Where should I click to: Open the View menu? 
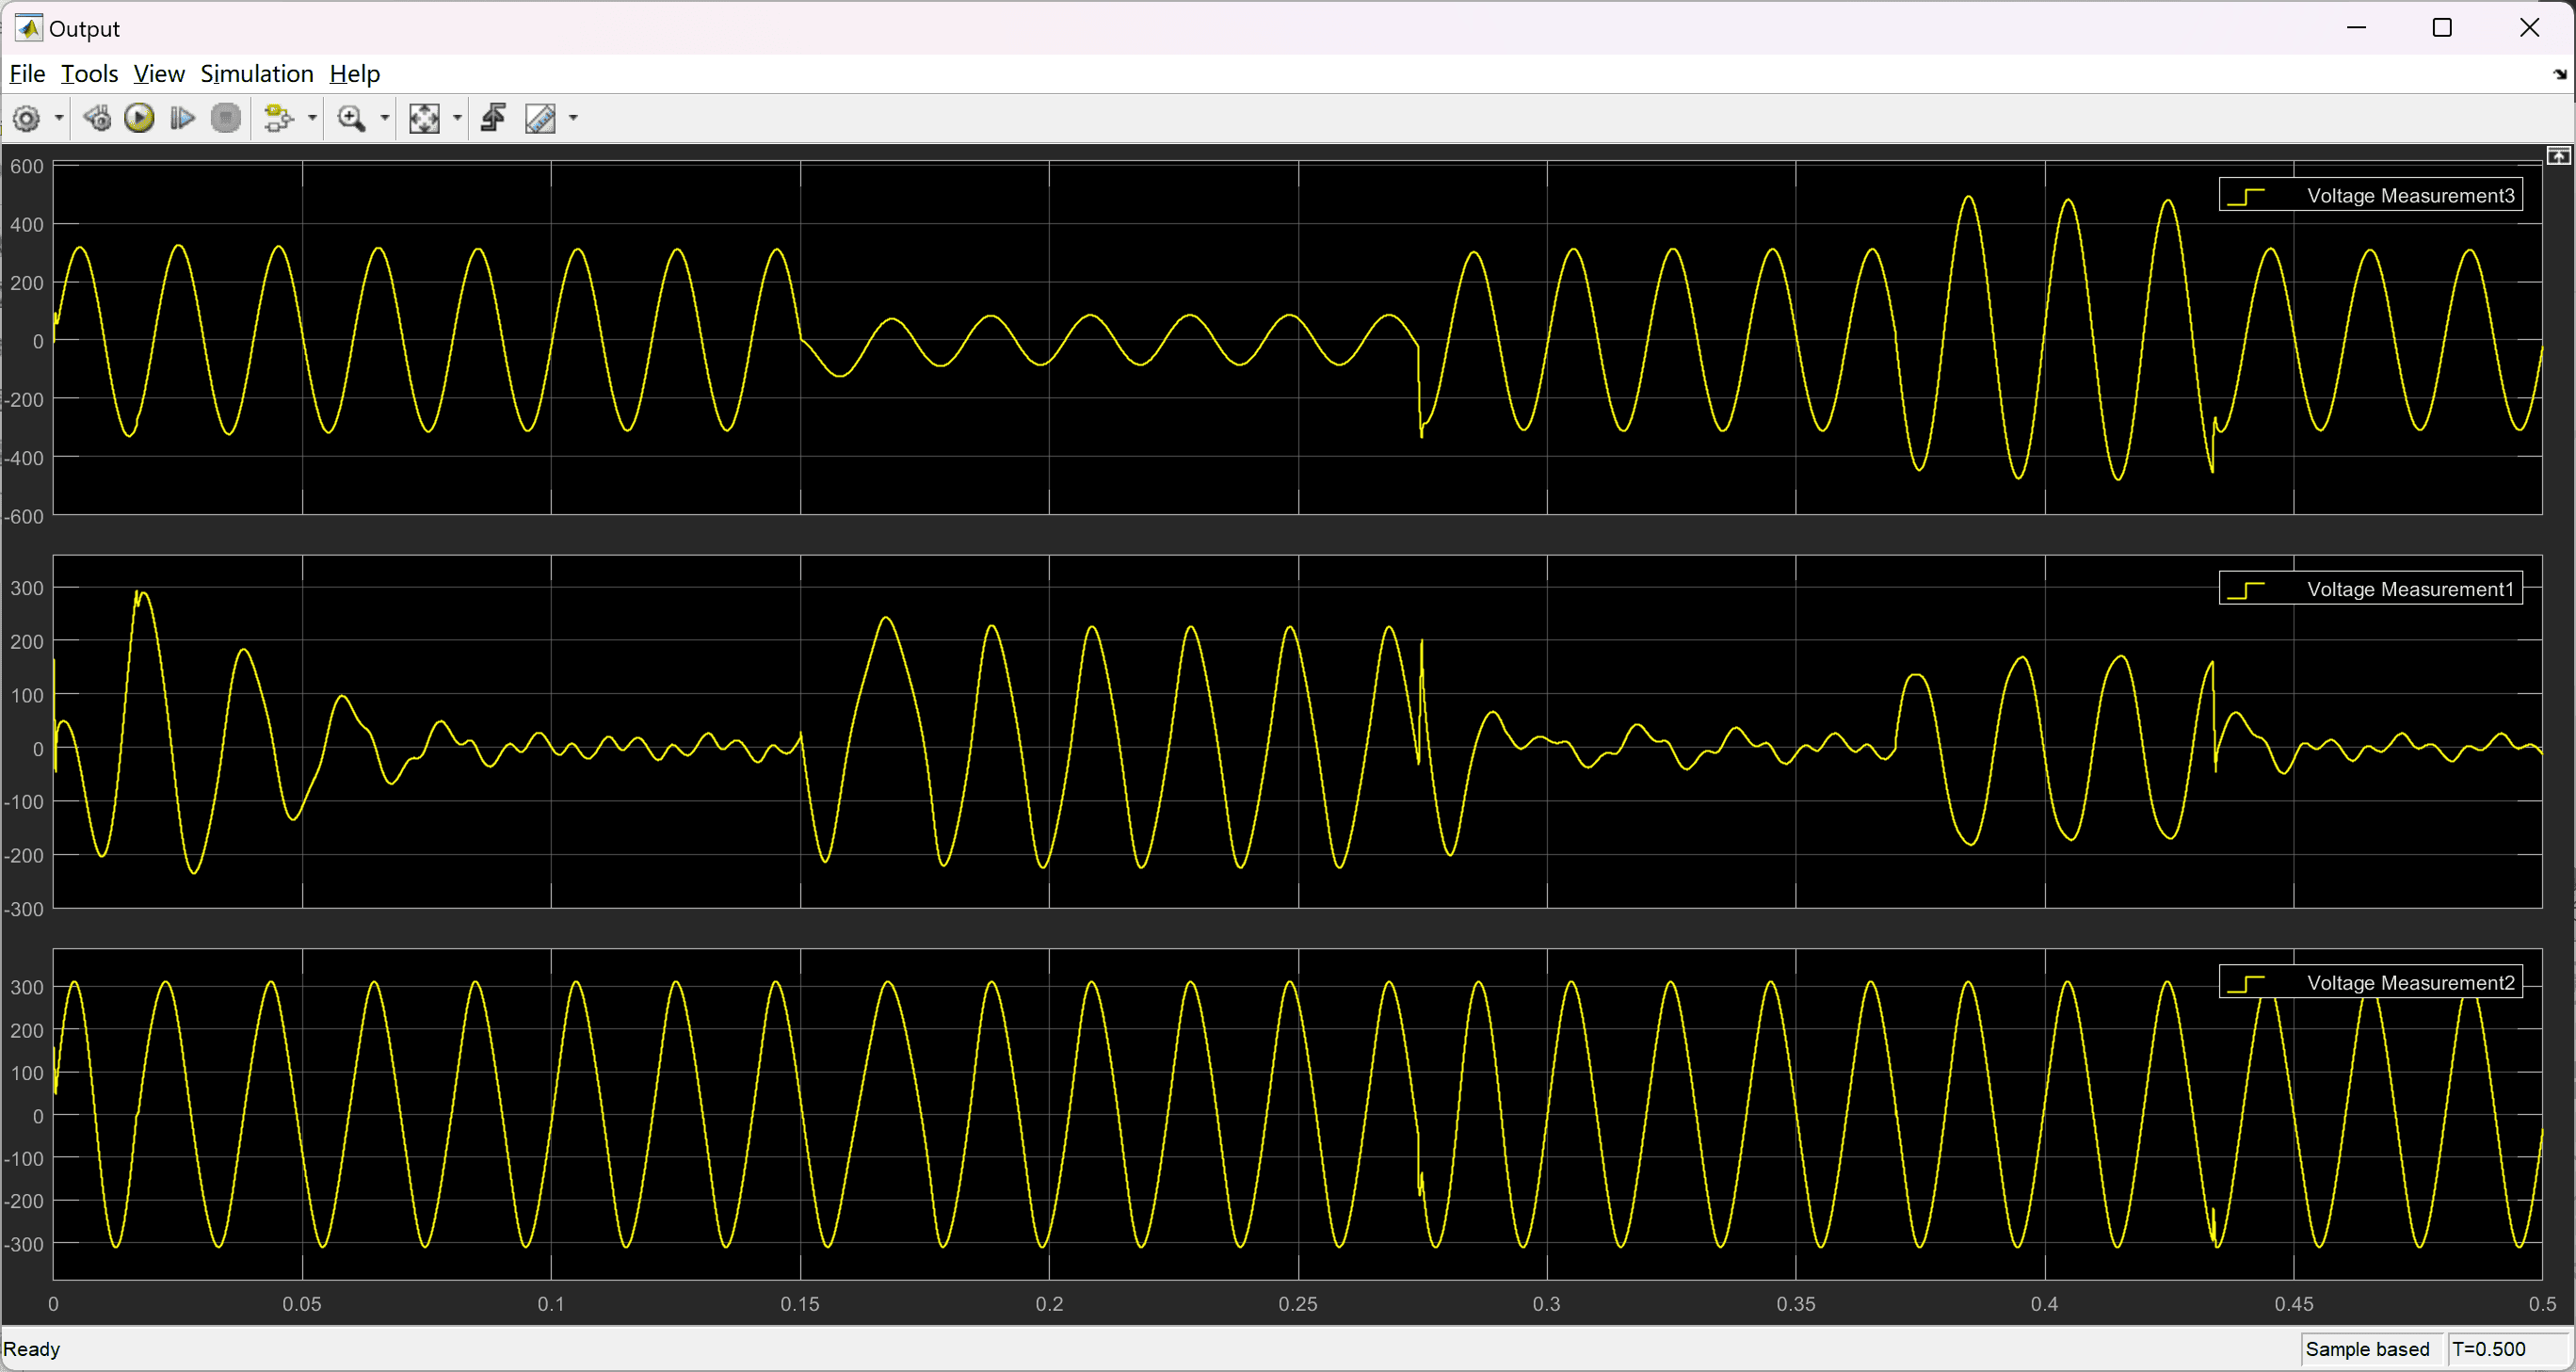point(159,74)
